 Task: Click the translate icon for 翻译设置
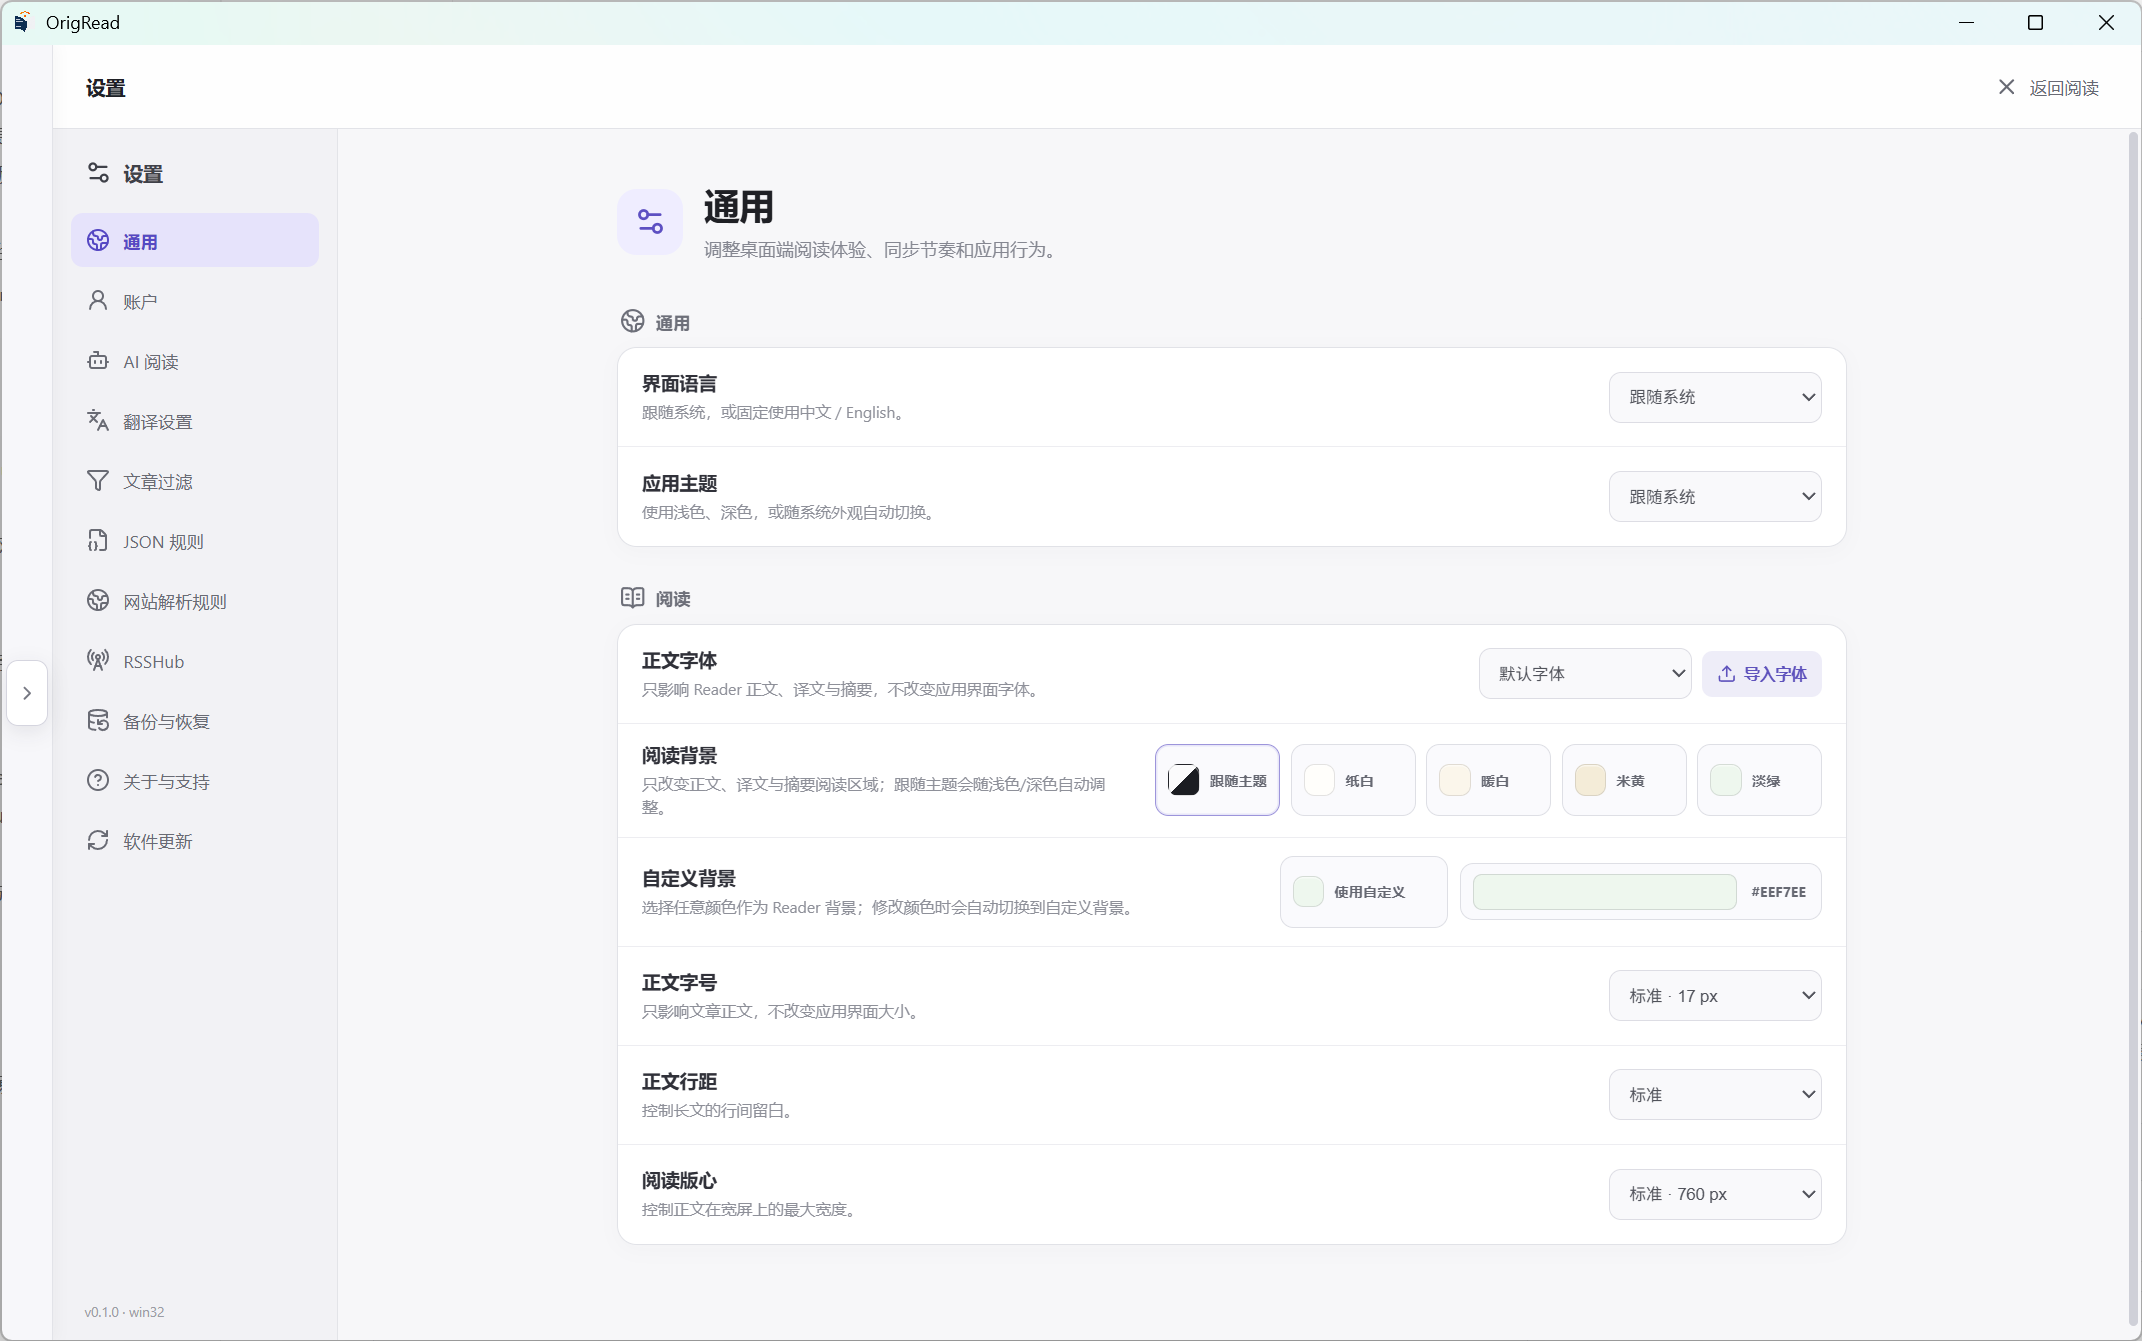tap(98, 421)
